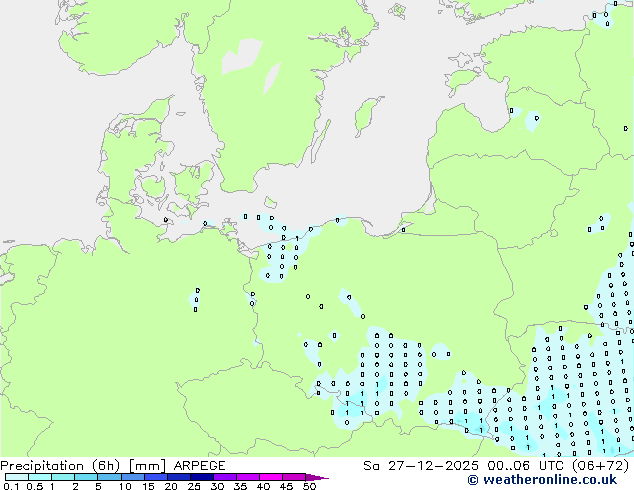Viewport: 634px width, 490px height.
Task: Click the legend swatch between 2 and 5
Action: [86, 477]
